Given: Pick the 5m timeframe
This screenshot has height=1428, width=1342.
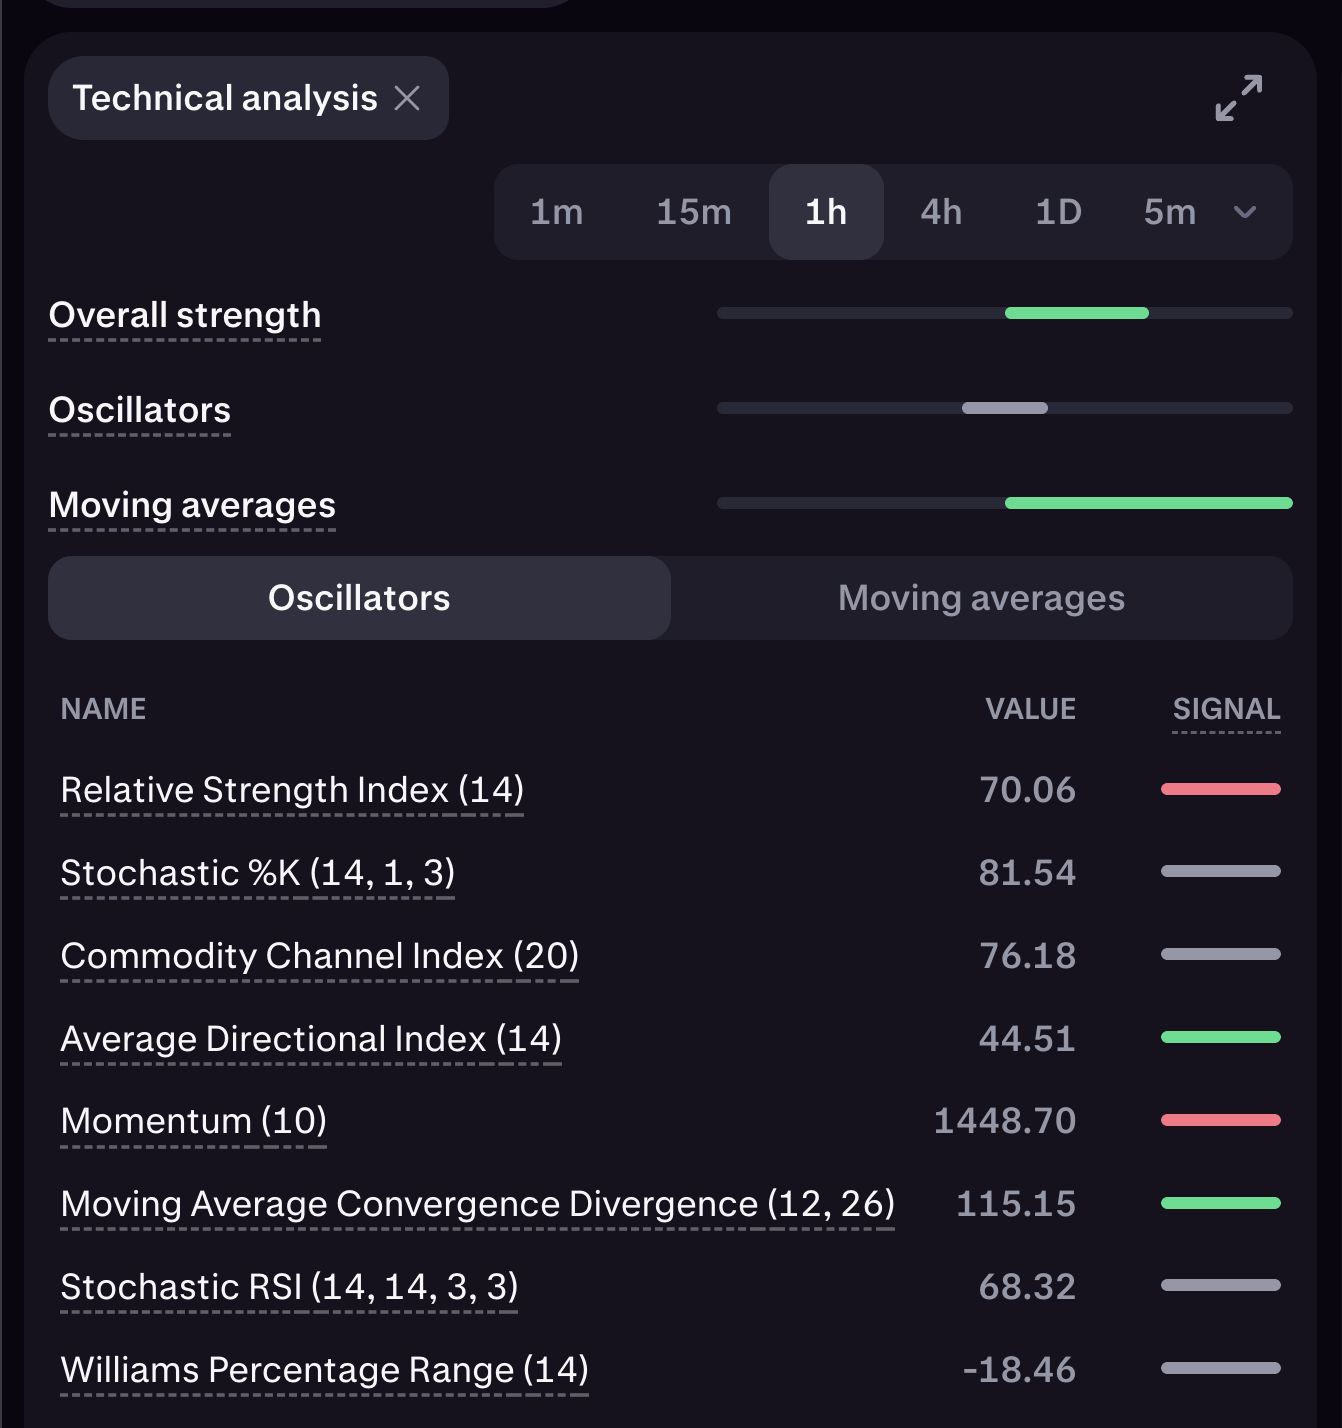Looking at the screenshot, I should click(x=1169, y=212).
